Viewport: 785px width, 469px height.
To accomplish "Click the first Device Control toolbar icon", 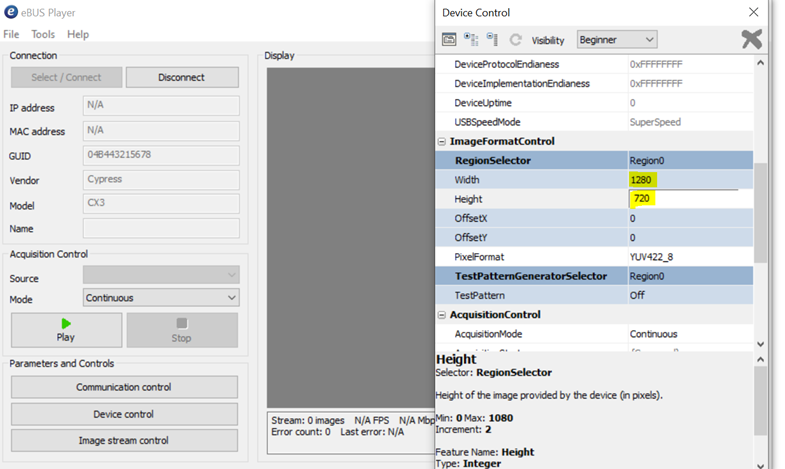I will [450, 40].
